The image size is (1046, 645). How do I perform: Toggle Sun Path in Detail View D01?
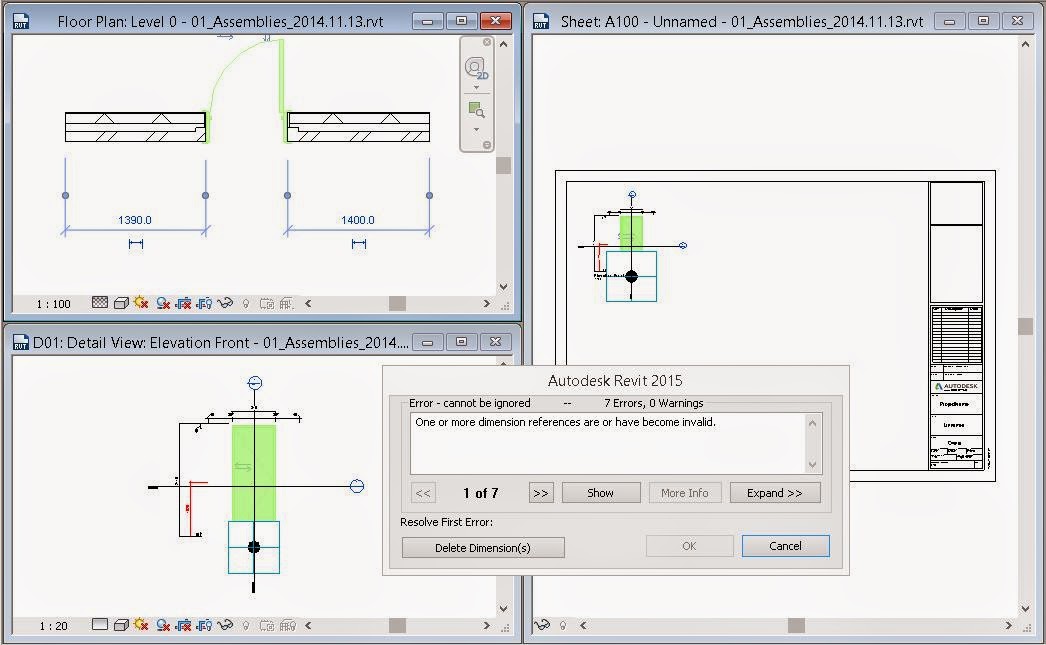[141, 625]
